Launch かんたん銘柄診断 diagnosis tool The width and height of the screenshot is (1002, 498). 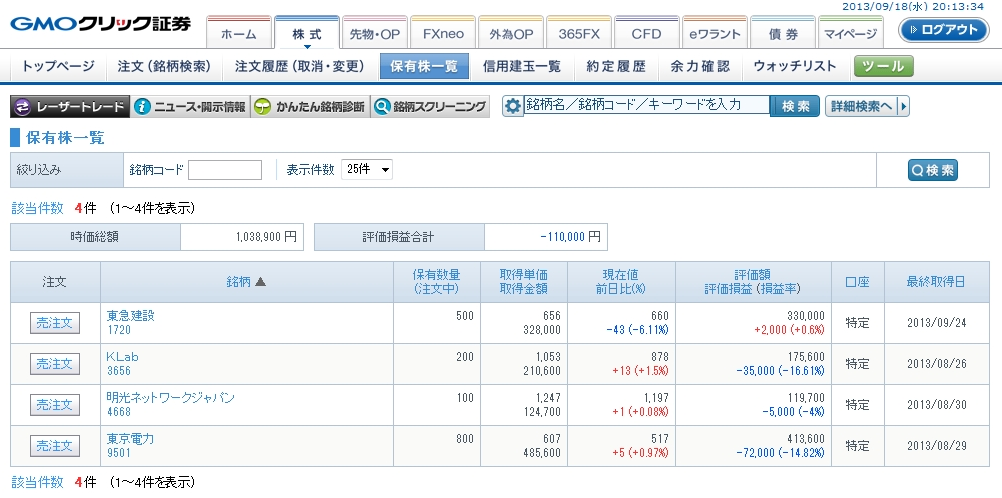pyautogui.click(x=309, y=107)
